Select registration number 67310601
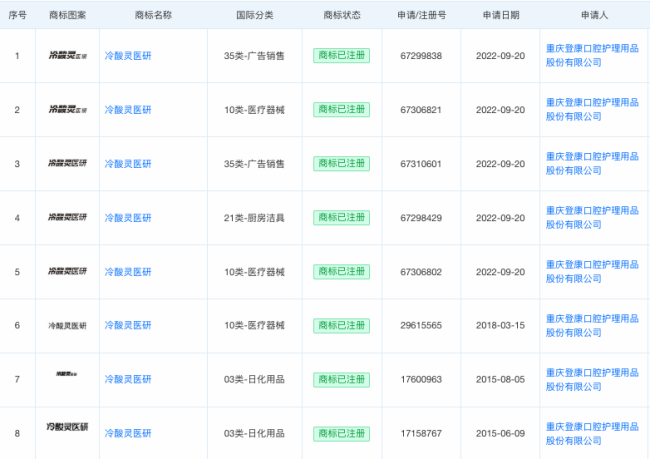650x459 pixels. [421, 164]
